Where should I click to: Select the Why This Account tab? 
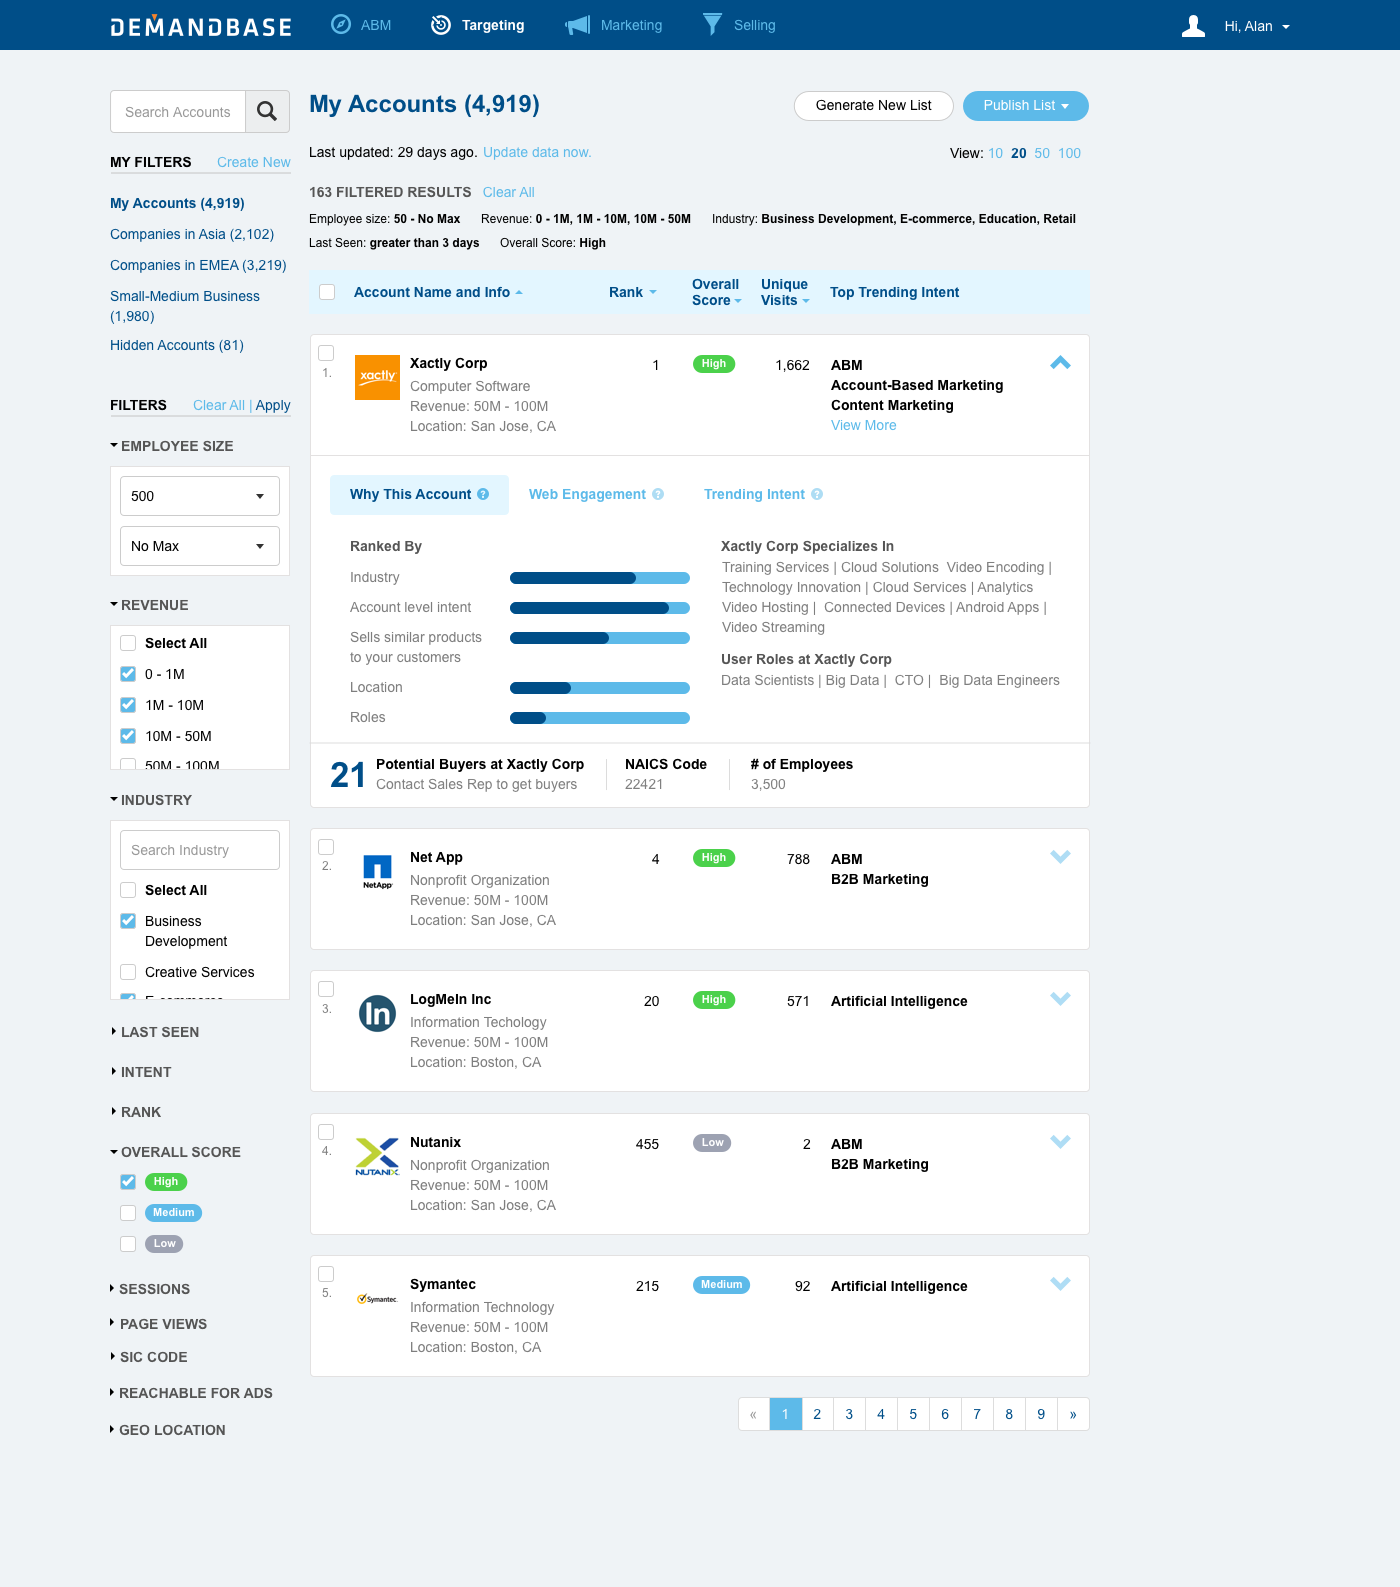click(419, 494)
